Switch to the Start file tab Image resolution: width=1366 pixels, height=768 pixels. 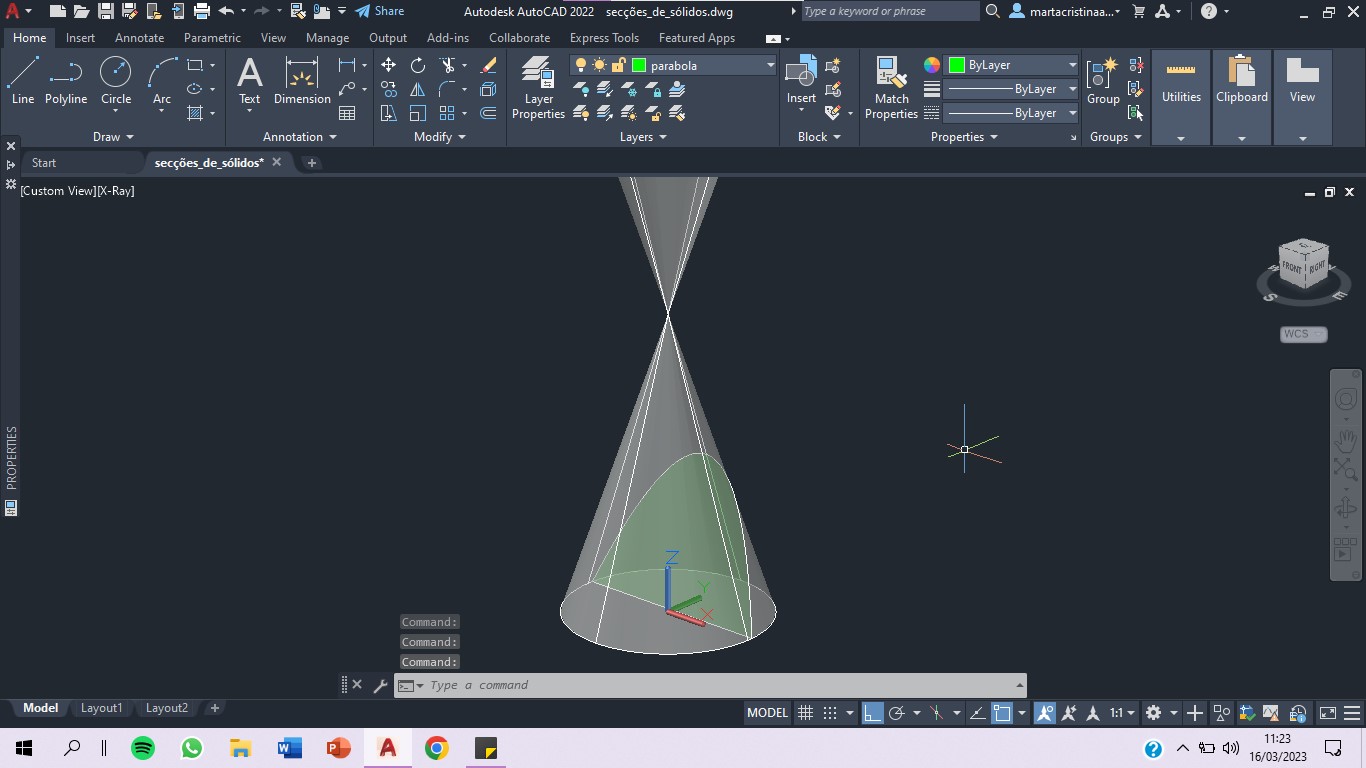tap(44, 162)
